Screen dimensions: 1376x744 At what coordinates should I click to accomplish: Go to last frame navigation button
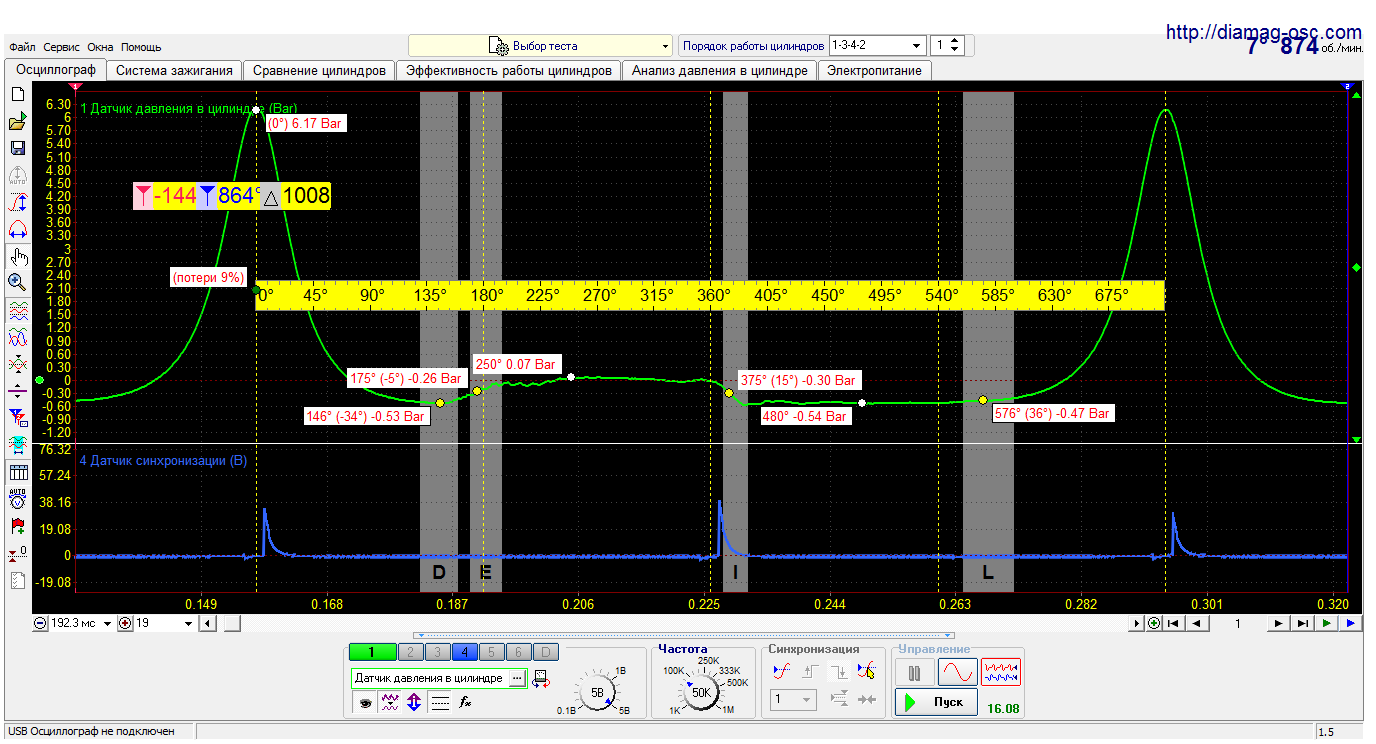(x=1302, y=623)
